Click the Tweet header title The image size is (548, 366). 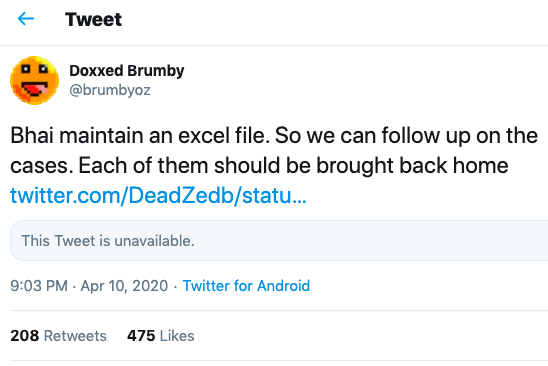(93, 19)
